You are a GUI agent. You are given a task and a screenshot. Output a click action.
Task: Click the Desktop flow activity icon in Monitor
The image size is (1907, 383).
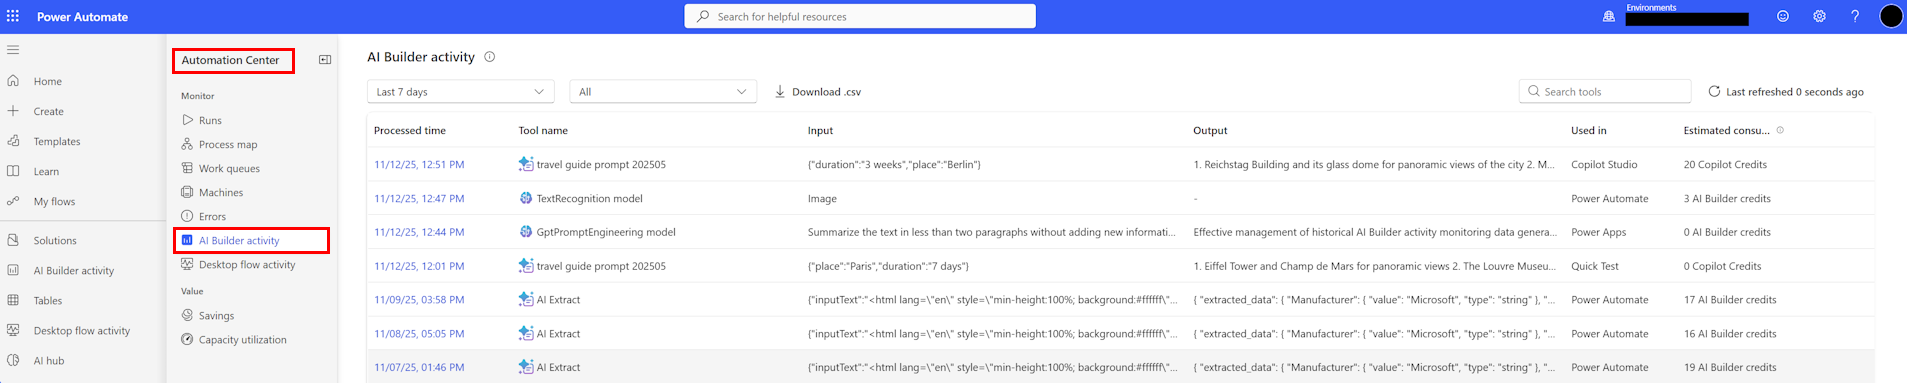[x=187, y=264]
